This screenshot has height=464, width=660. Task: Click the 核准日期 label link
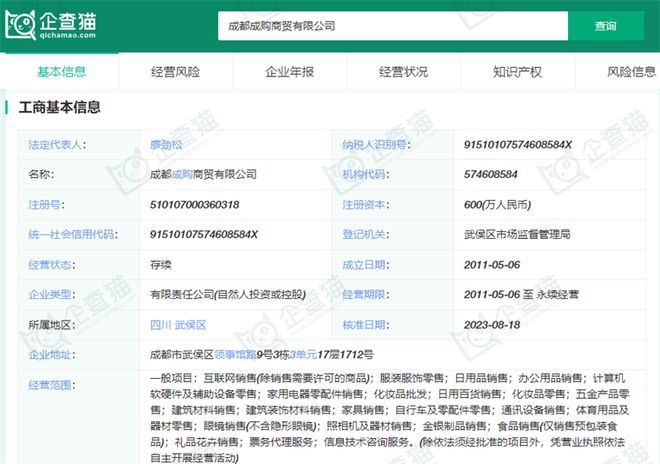[366, 325]
